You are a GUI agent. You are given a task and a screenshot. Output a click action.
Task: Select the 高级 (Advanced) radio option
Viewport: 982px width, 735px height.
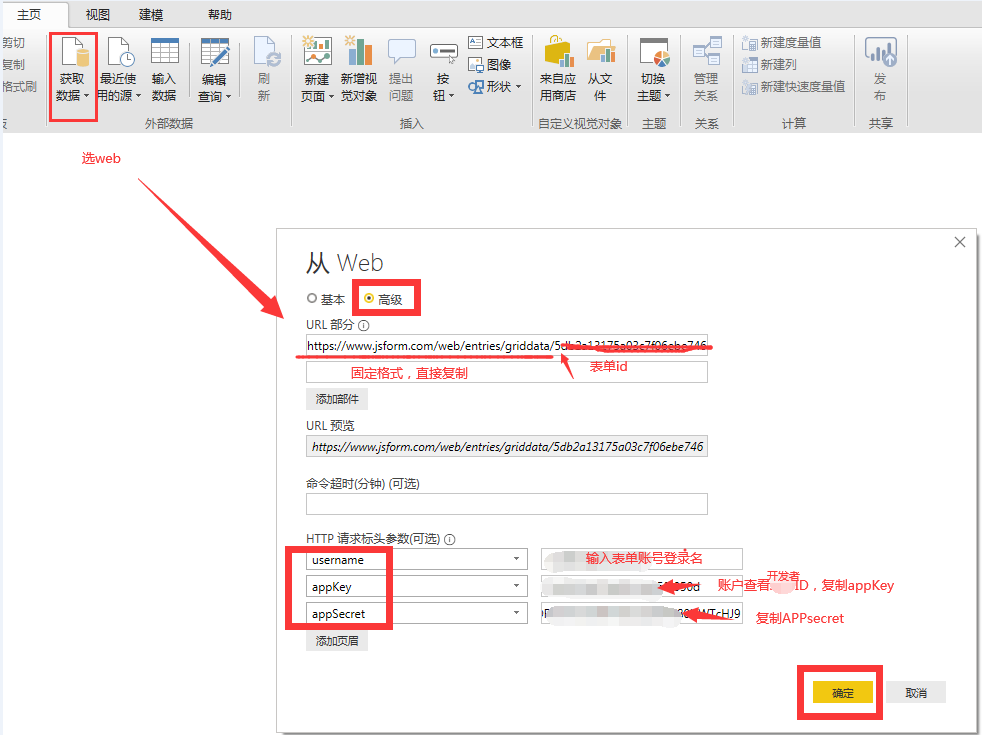click(x=370, y=299)
